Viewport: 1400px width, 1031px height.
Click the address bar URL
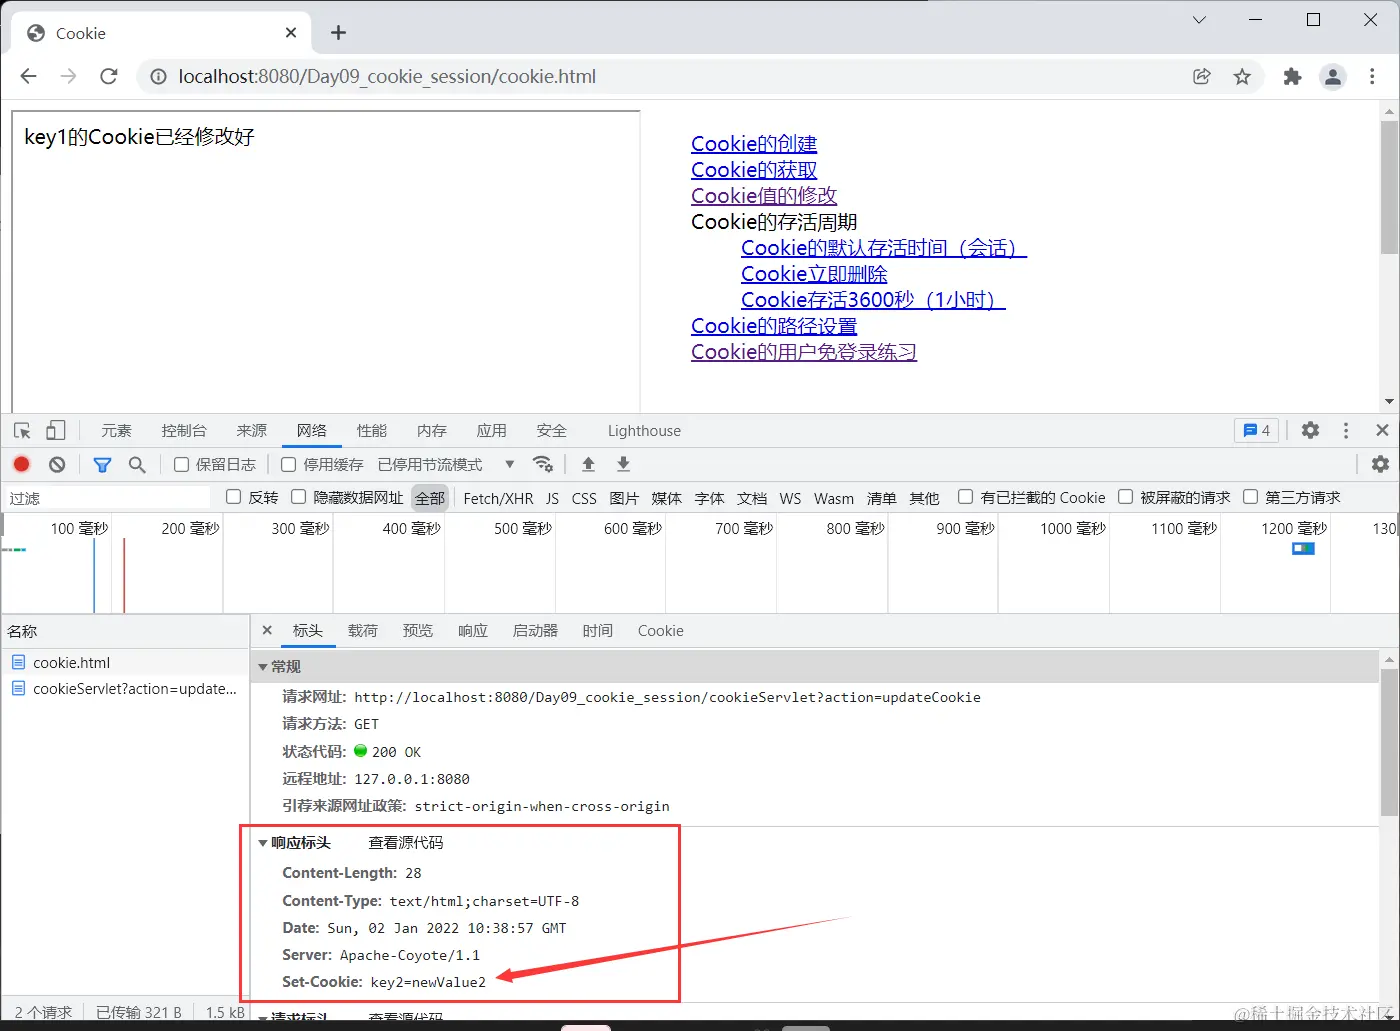tap(387, 77)
